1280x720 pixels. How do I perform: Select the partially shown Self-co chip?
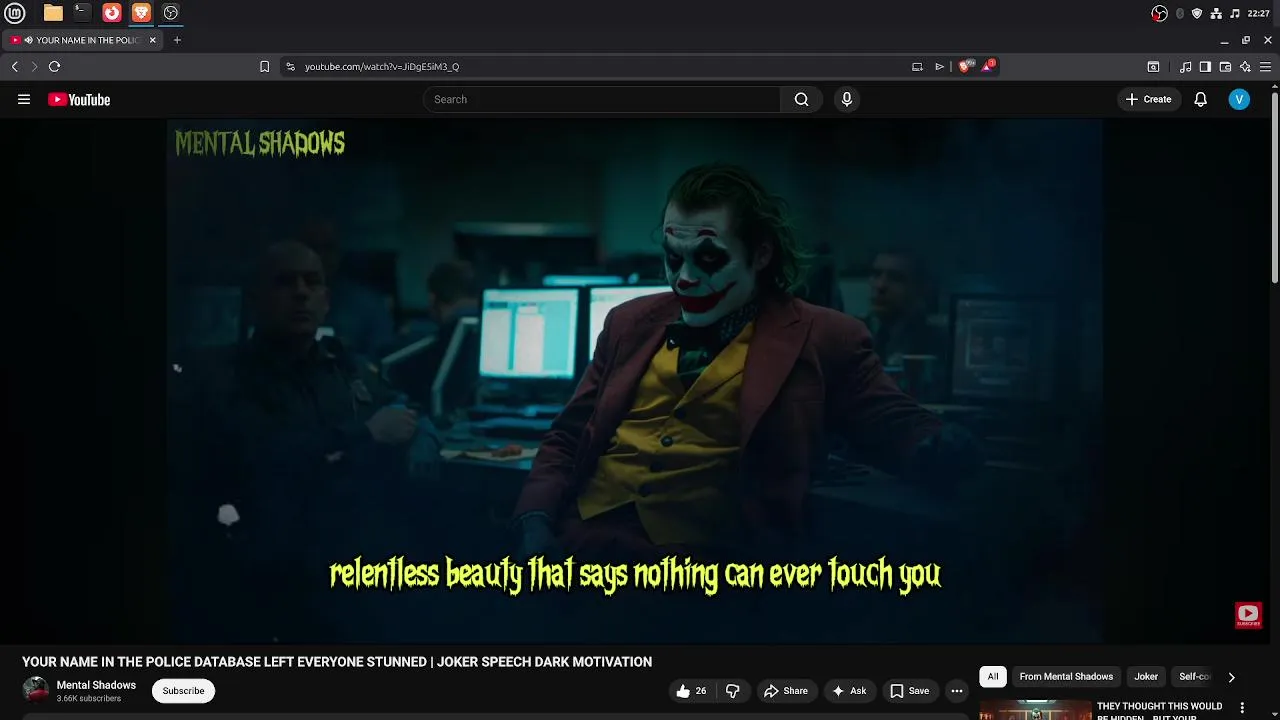[1194, 677]
